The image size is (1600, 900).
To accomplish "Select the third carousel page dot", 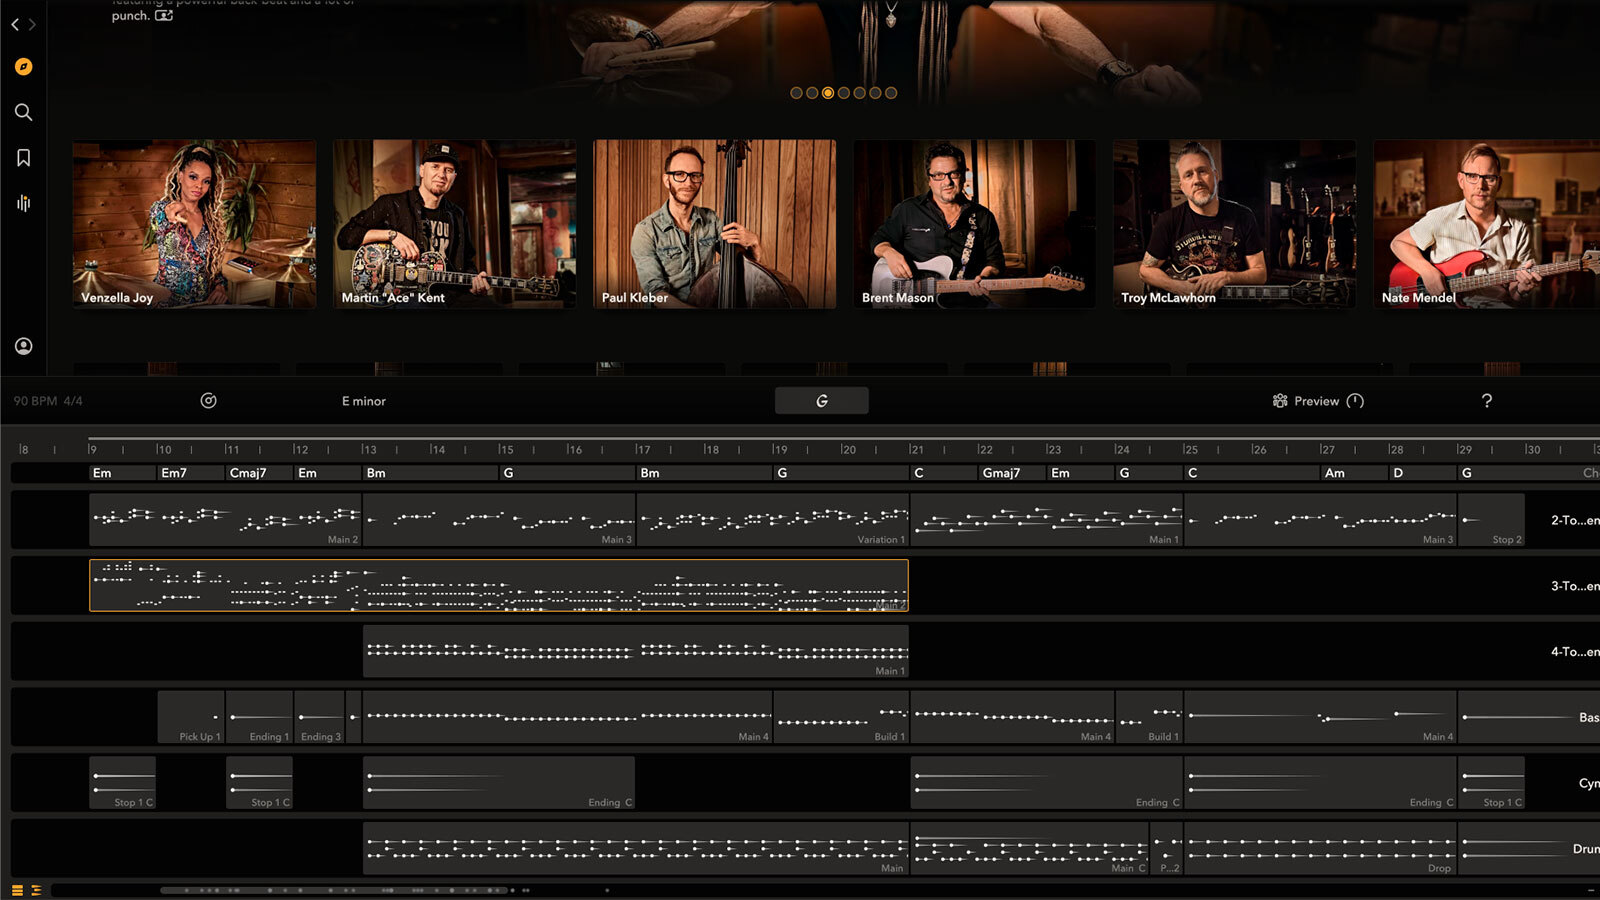I will click(x=828, y=93).
